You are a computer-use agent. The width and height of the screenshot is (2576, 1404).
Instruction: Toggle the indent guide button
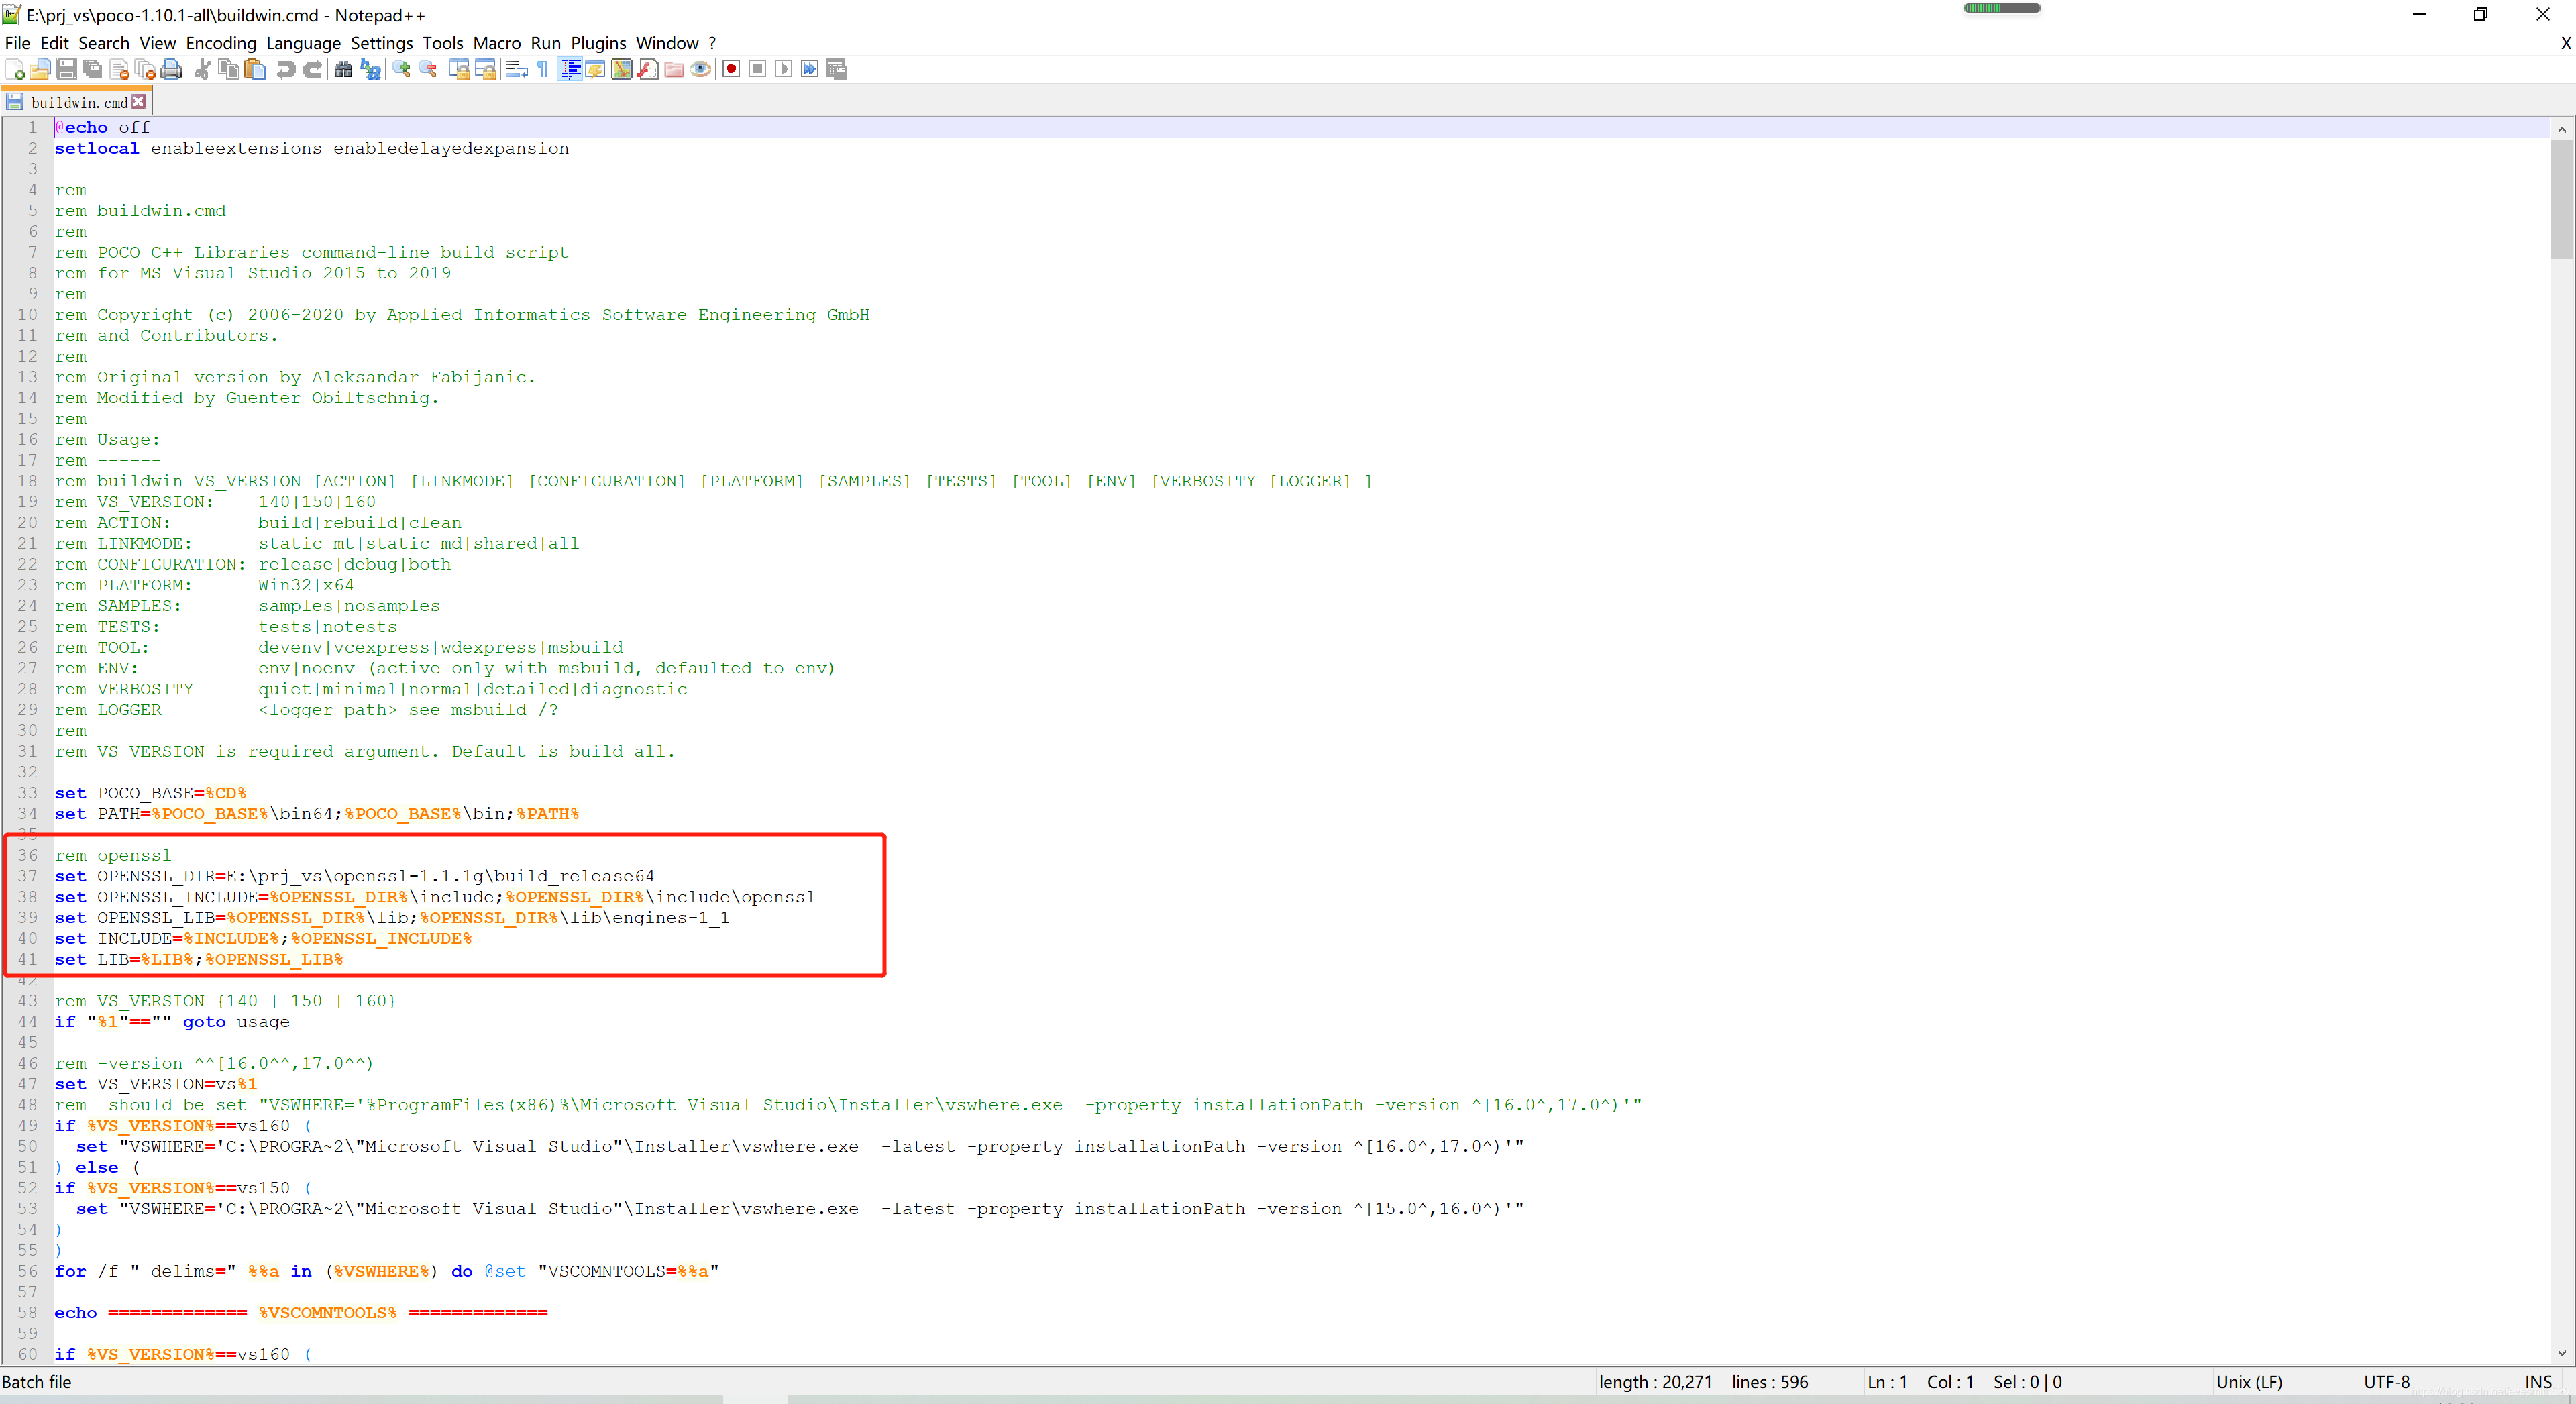pos(570,69)
